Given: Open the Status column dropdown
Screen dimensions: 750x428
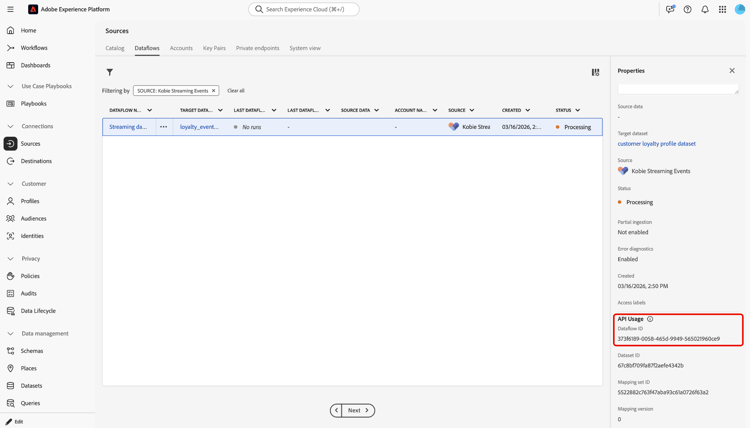Looking at the screenshot, I should [578, 110].
